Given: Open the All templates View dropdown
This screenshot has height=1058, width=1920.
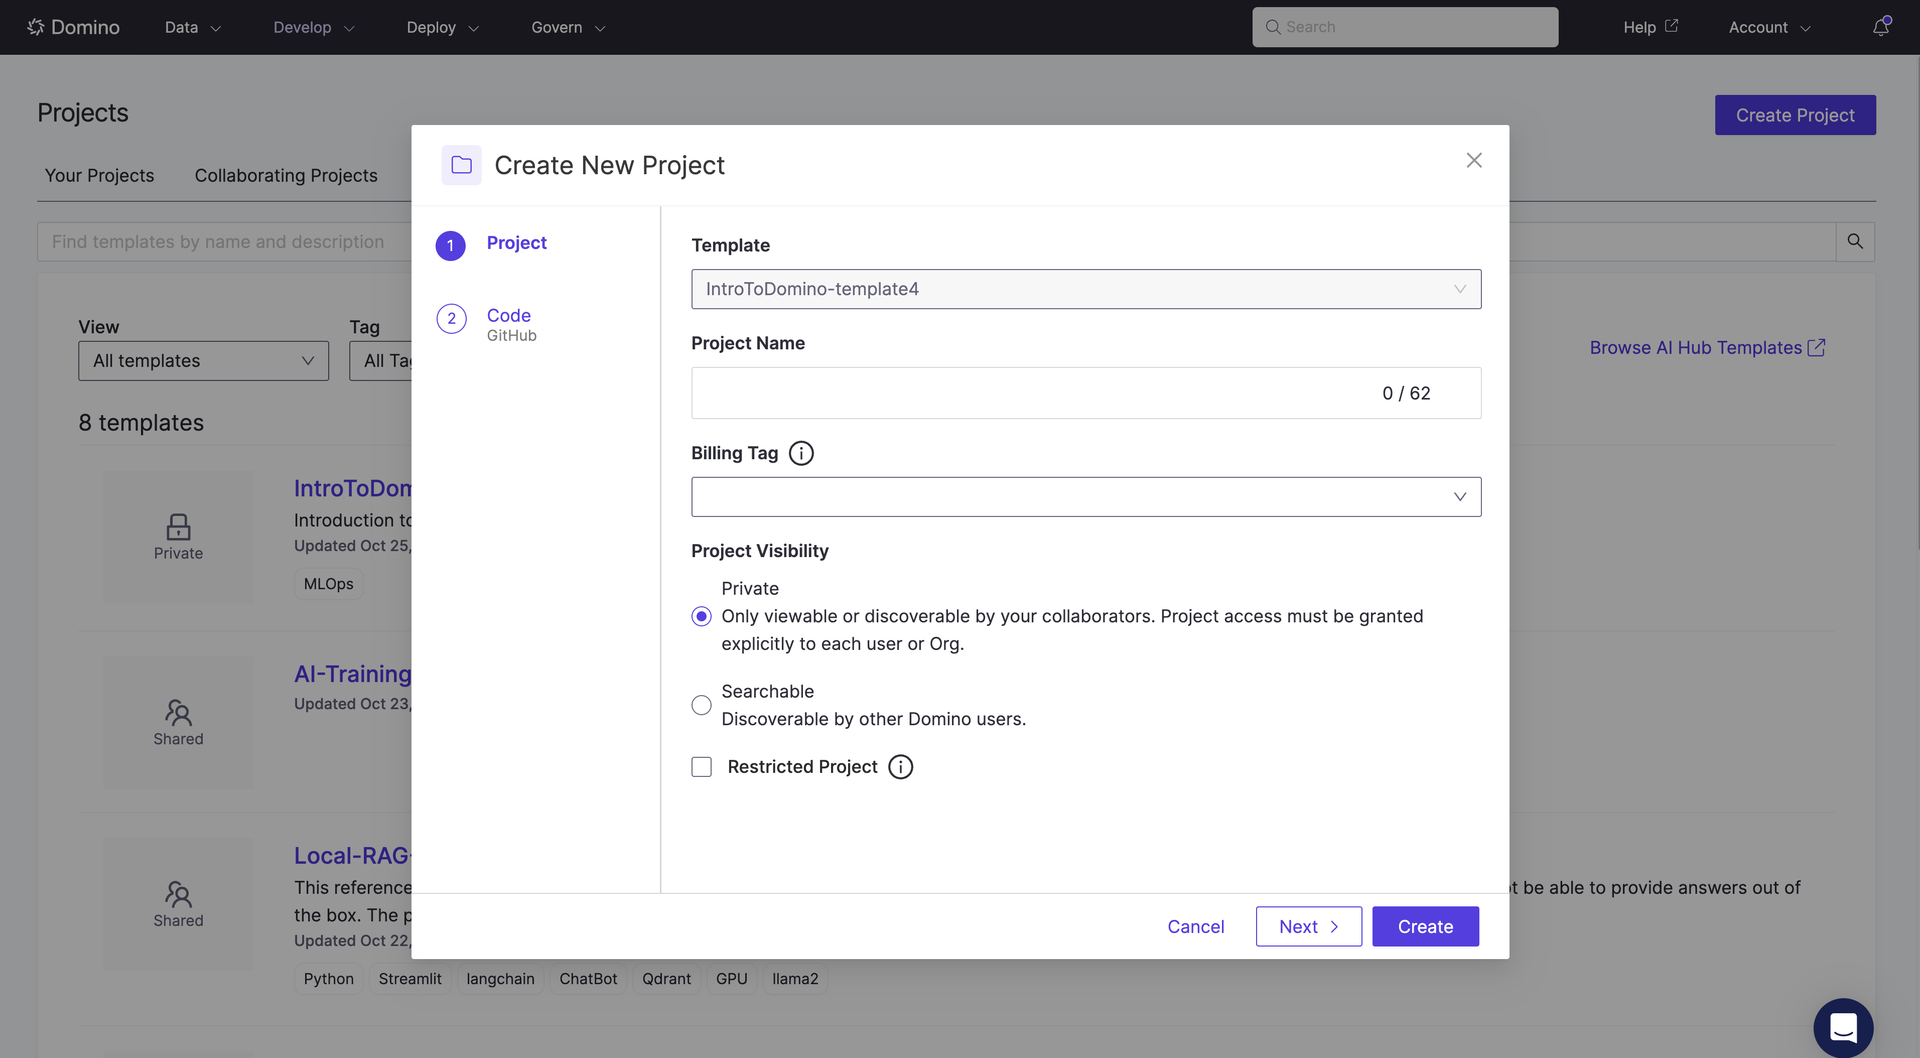Looking at the screenshot, I should [203, 361].
